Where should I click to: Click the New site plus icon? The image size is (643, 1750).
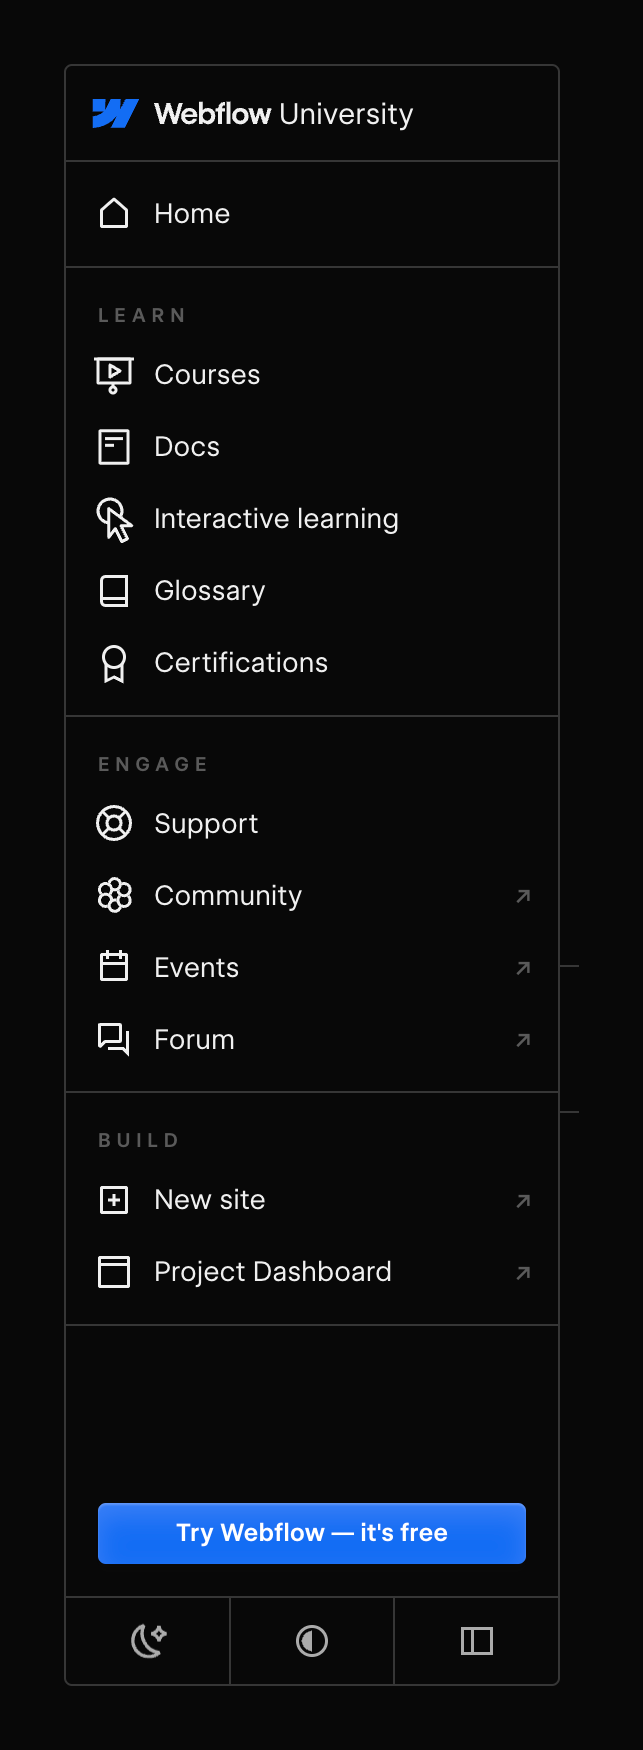[114, 1199]
